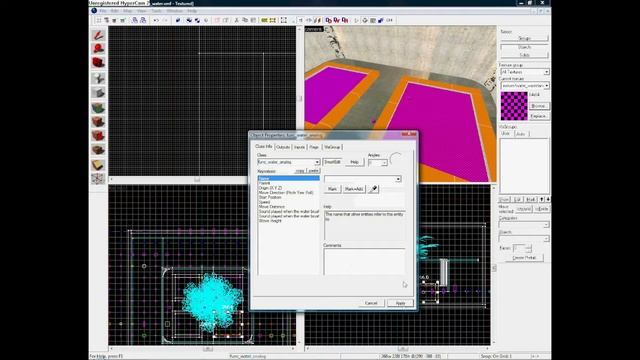Click the top-left viewport horizontal scrollbar
This screenshot has height=360, width=640.
click(x=203, y=180)
